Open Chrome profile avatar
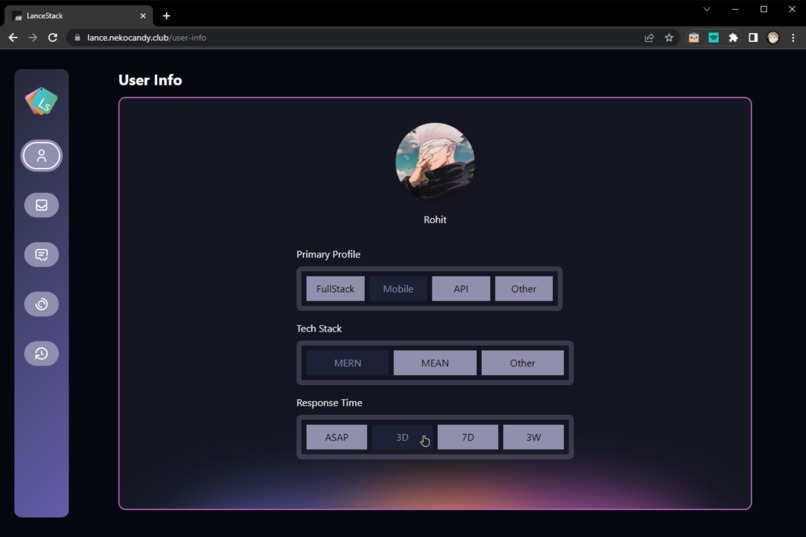 773,38
